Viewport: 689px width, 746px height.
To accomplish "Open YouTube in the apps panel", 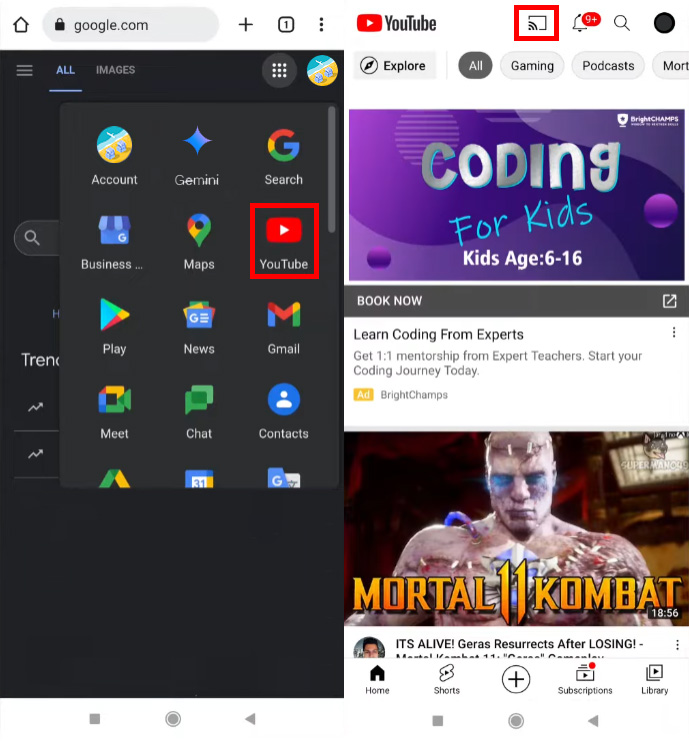I will point(284,242).
